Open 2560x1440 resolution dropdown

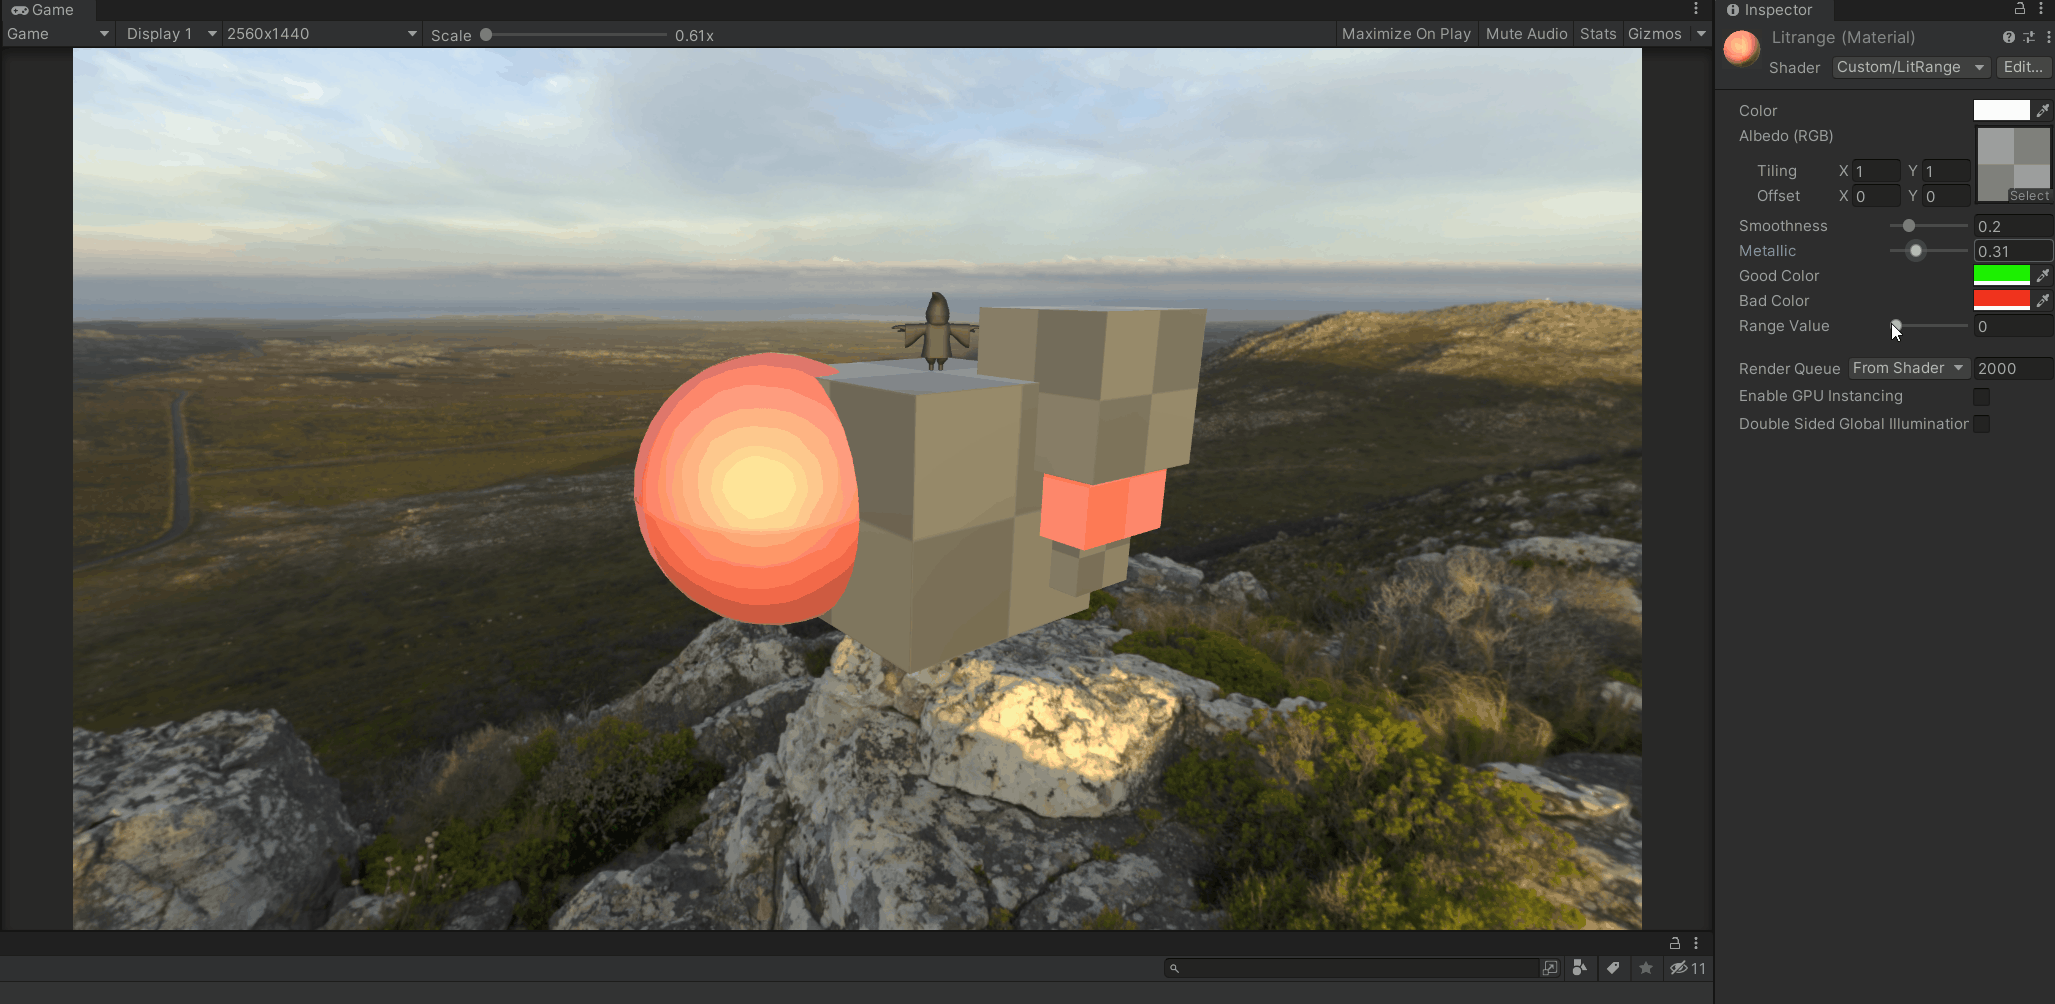[322, 34]
